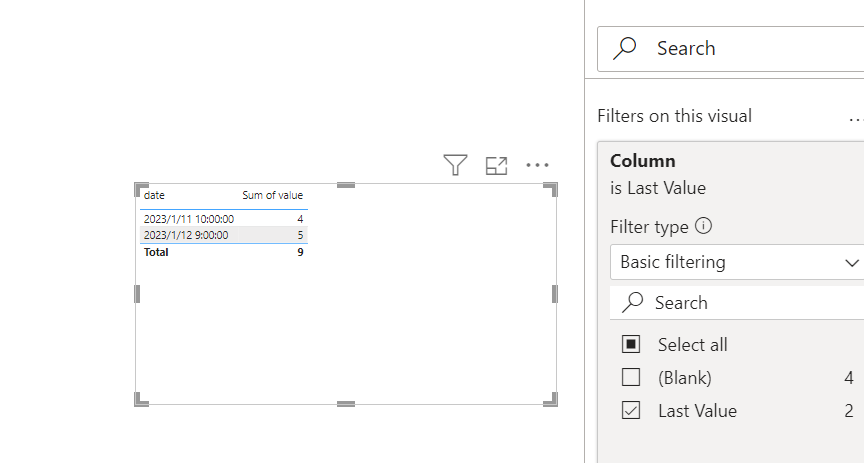This screenshot has height=463, width=864.
Task: Click the top-middle resize handle of the visual
Action: (x=346, y=185)
